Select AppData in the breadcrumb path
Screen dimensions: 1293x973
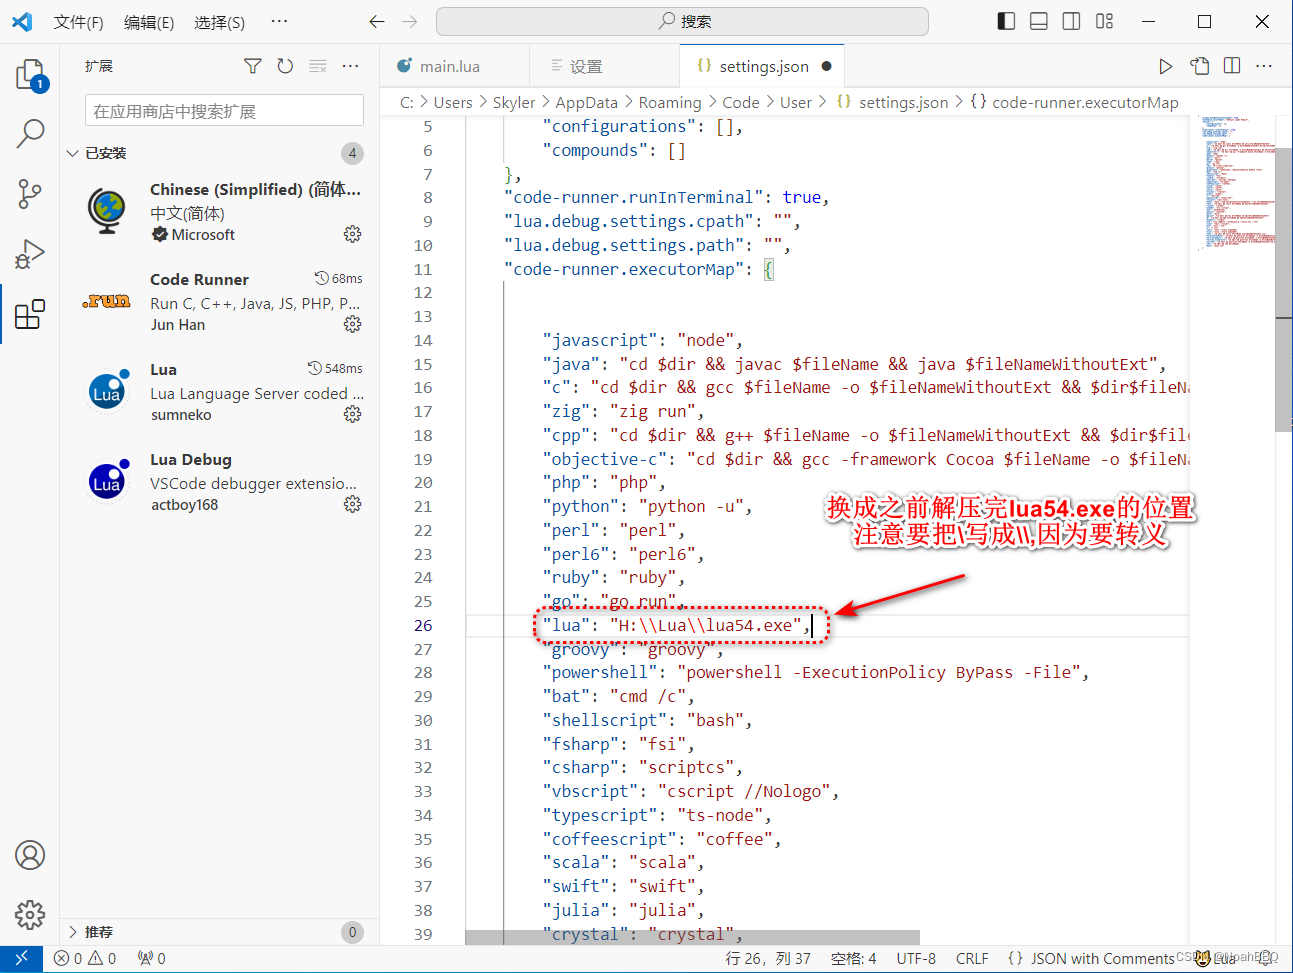[586, 102]
